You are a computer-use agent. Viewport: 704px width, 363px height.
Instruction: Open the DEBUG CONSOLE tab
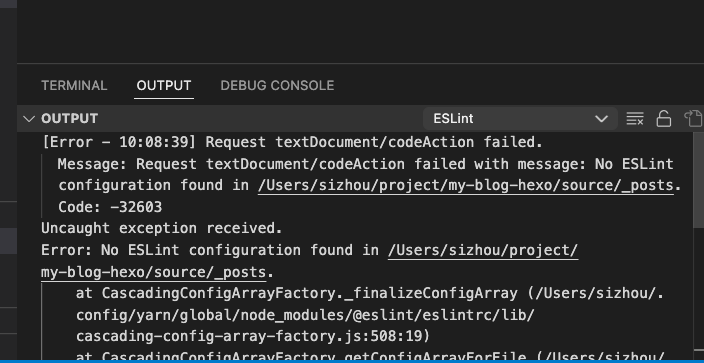click(x=277, y=85)
